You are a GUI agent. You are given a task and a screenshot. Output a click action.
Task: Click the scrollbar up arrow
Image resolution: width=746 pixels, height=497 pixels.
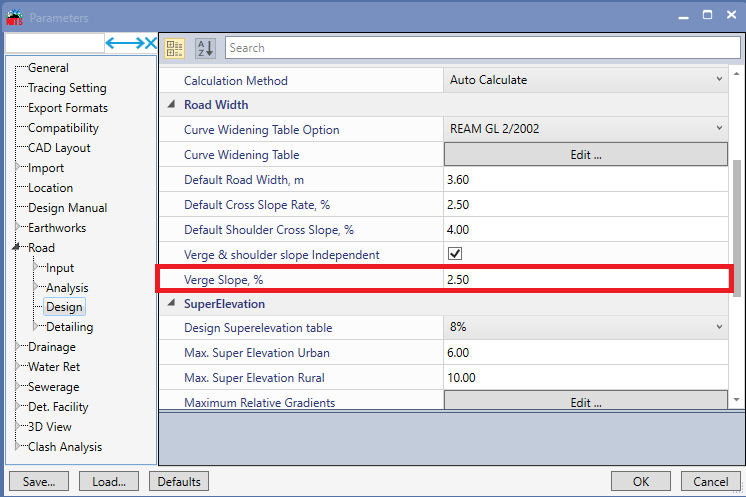(x=736, y=74)
